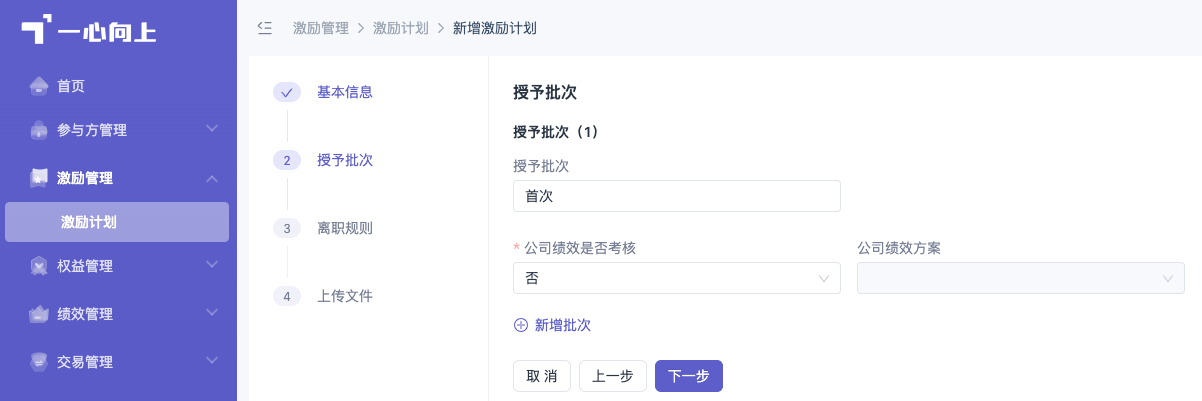This screenshot has height=401, width=1202.
Task: Open the 公司绩效方案 dropdown
Action: click(x=1021, y=278)
